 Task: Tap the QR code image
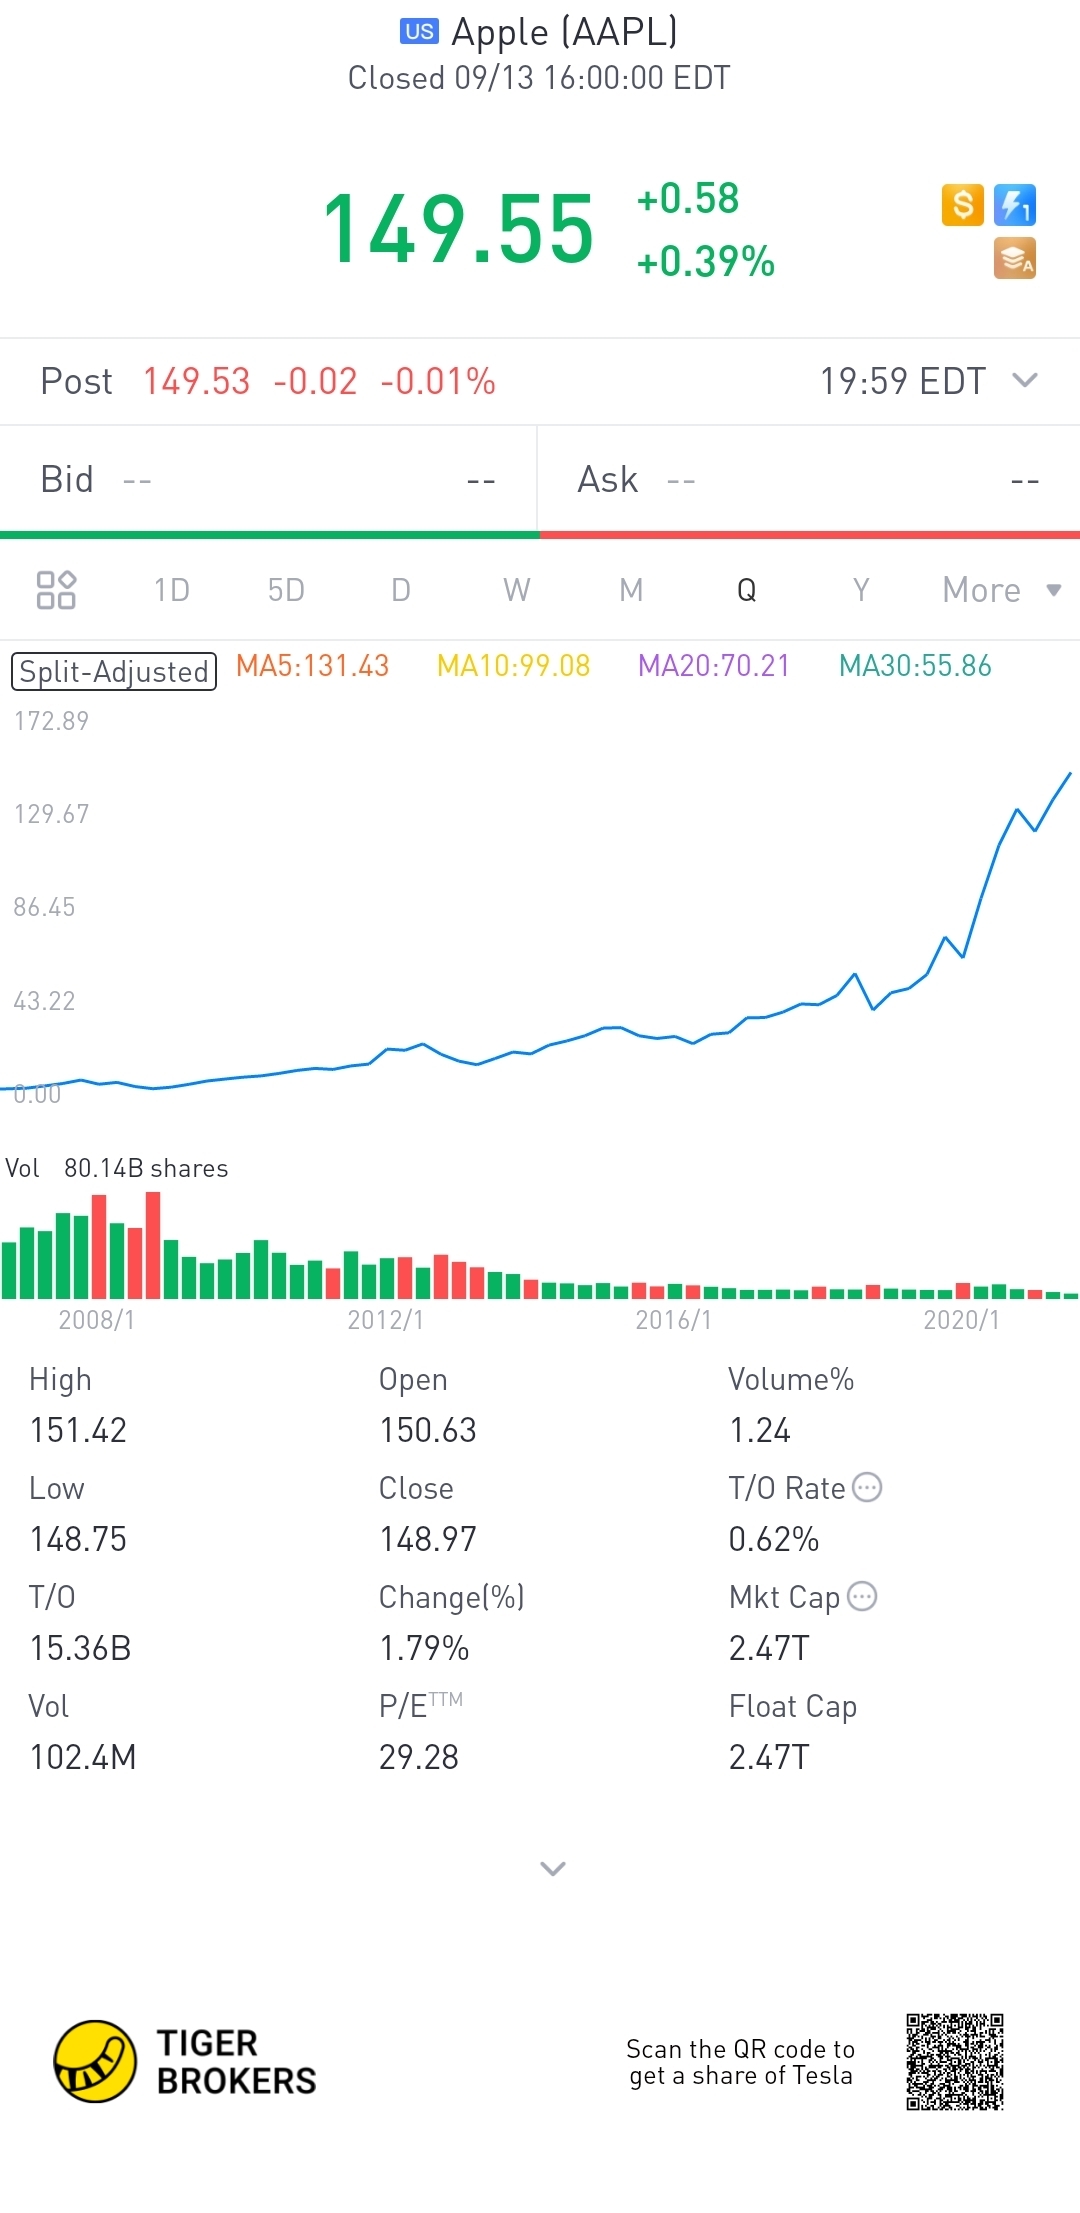click(955, 2061)
